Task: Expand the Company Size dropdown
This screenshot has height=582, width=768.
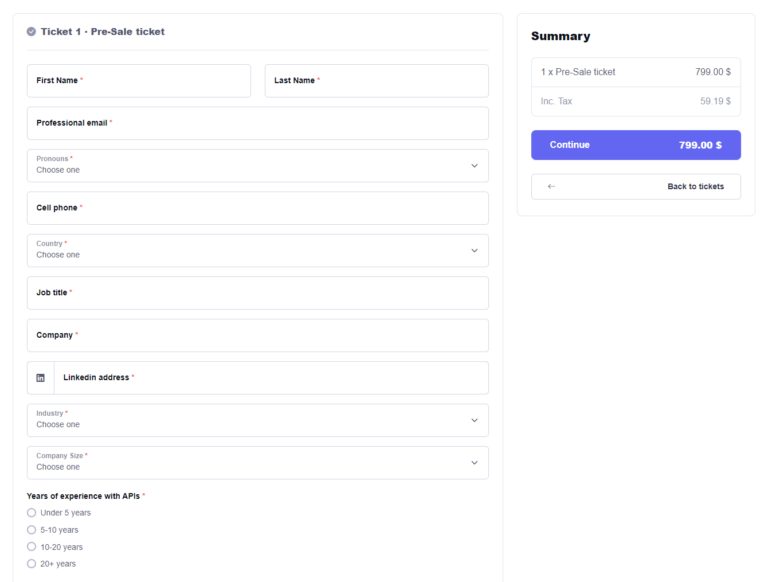Action: (257, 463)
